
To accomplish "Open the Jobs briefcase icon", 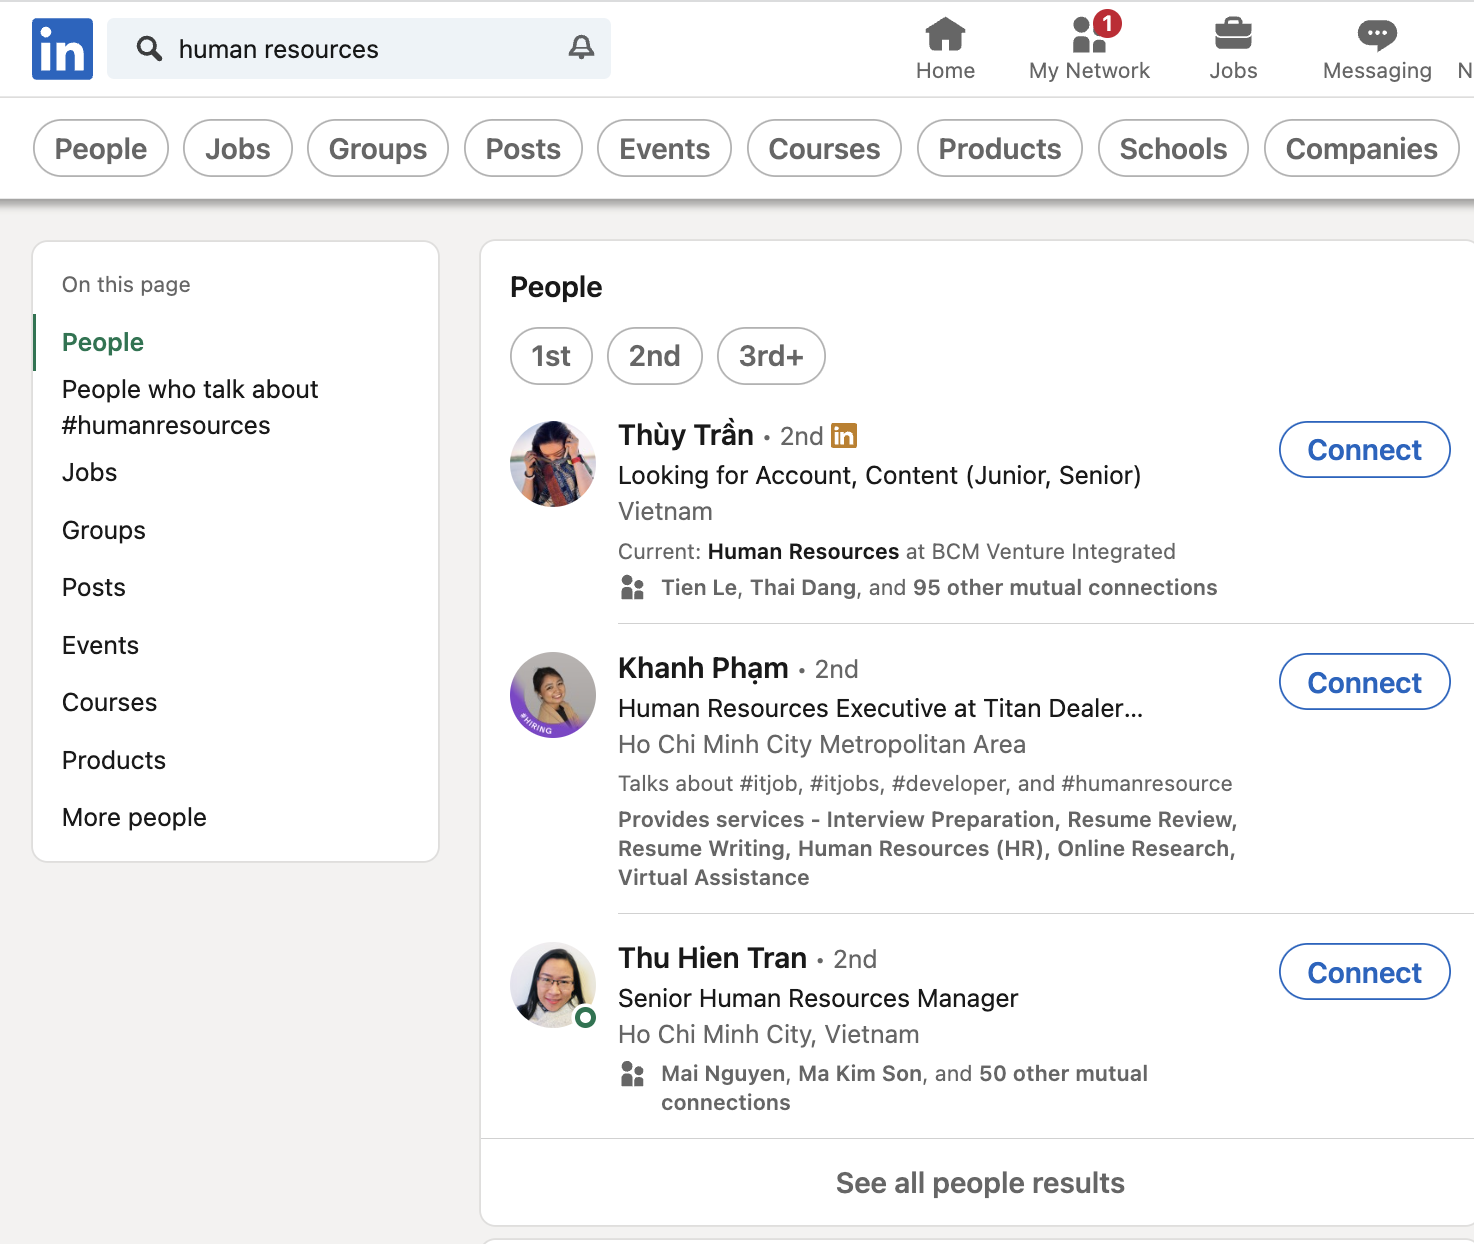I will coord(1232,35).
